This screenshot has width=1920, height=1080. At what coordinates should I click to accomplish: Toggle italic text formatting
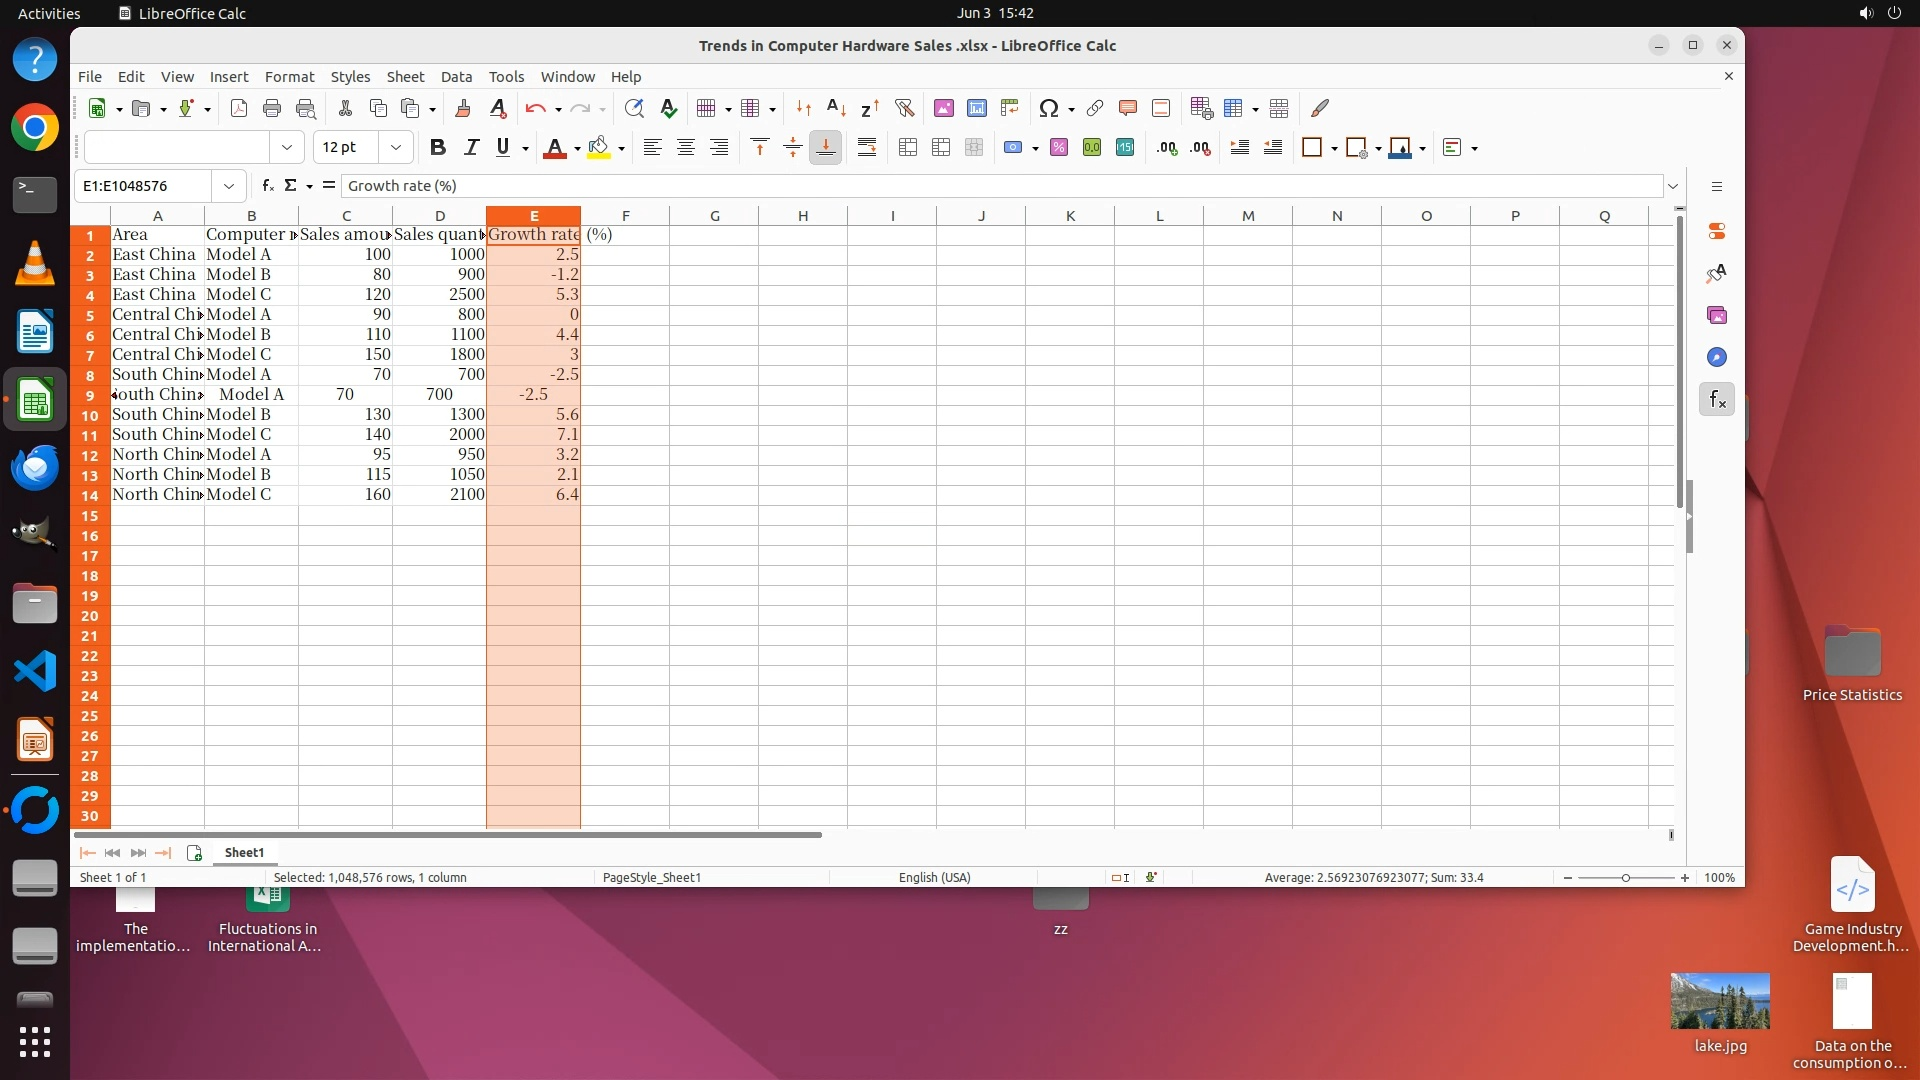(x=471, y=148)
